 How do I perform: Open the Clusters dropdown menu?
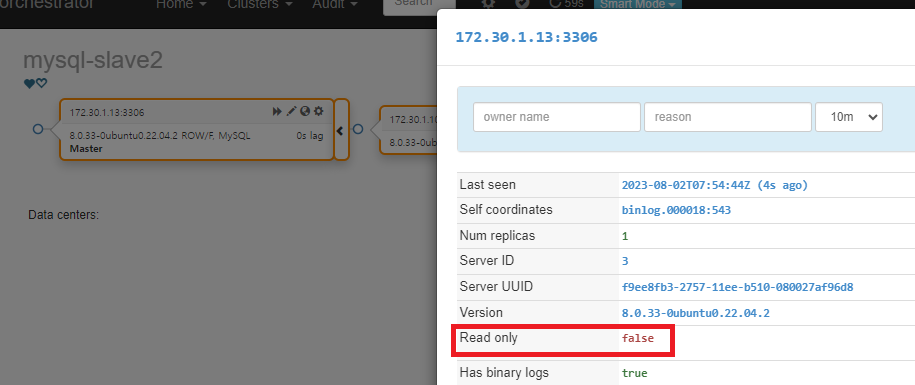(x=260, y=4)
